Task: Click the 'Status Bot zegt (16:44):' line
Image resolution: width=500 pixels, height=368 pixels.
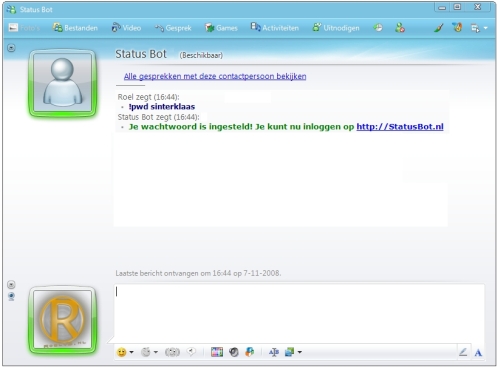Action: (158, 117)
